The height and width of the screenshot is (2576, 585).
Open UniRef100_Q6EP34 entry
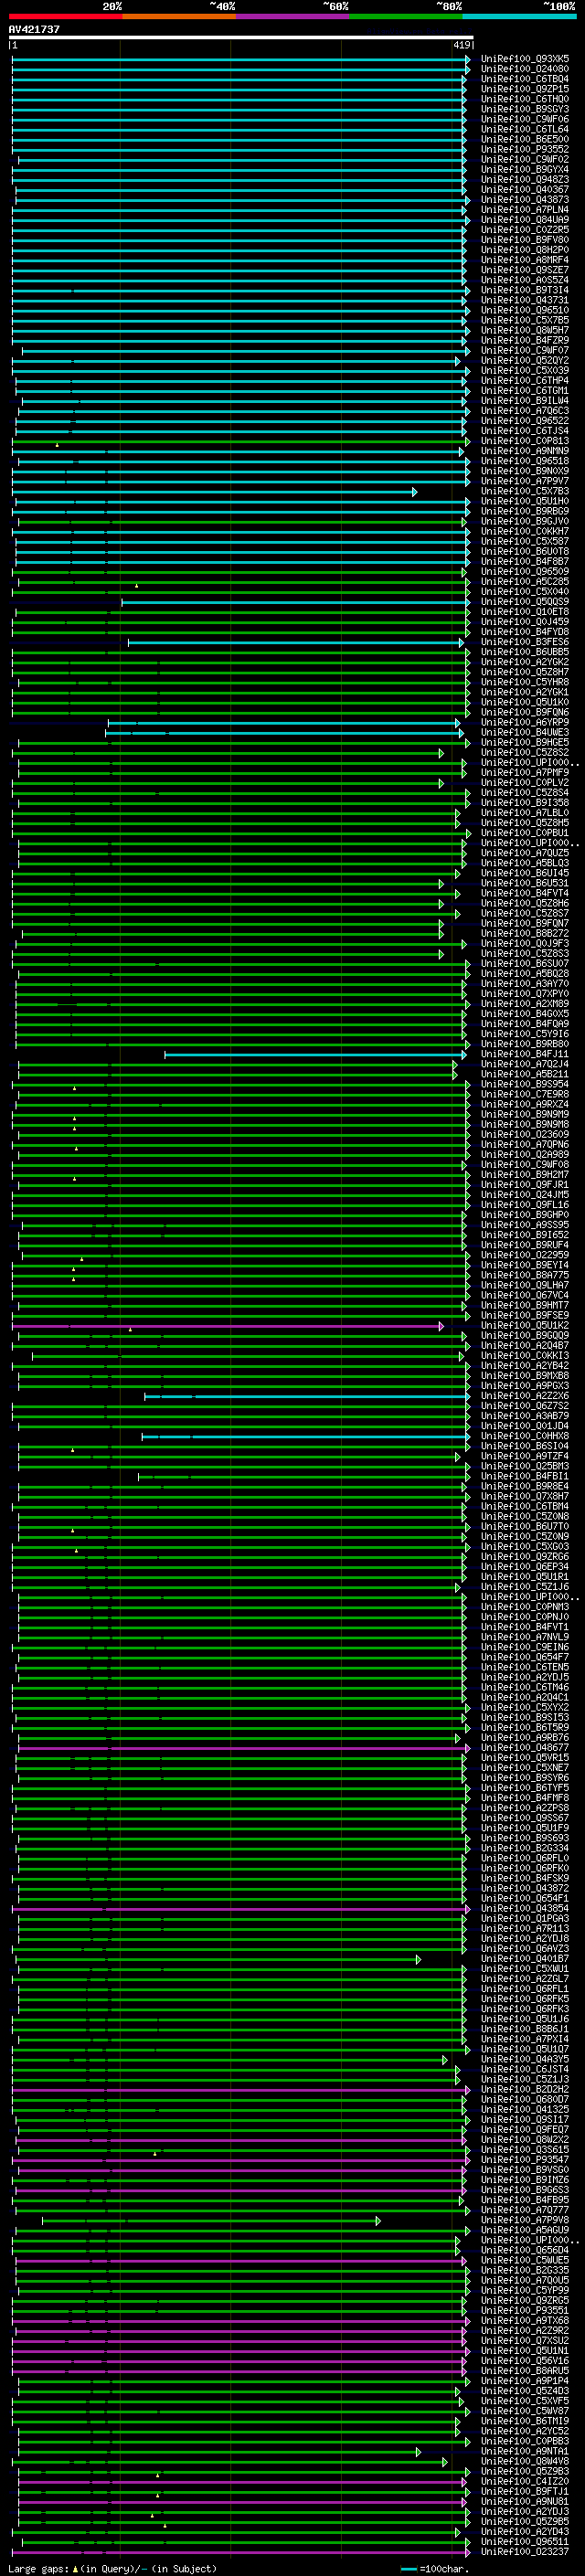tap(525, 1567)
